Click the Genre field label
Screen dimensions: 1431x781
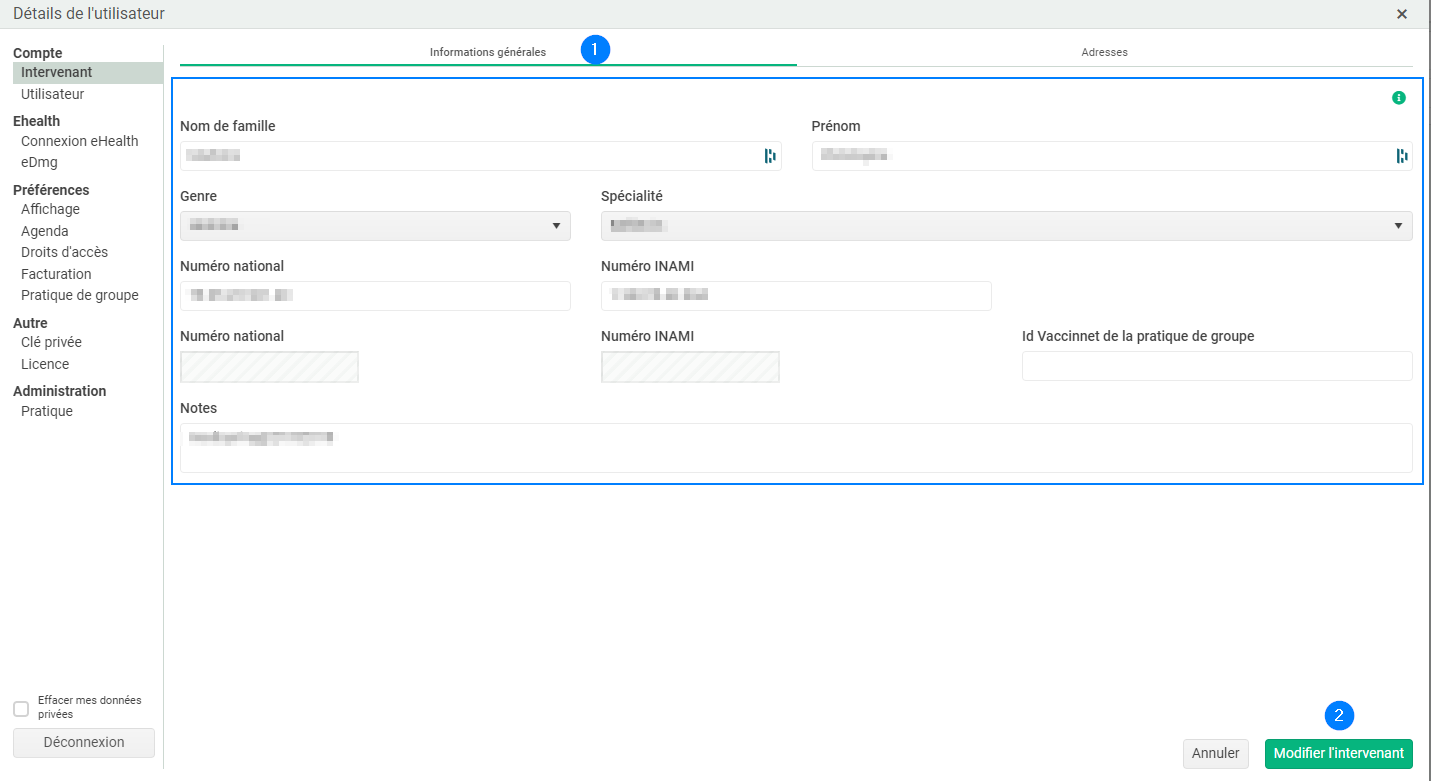pos(198,197)
